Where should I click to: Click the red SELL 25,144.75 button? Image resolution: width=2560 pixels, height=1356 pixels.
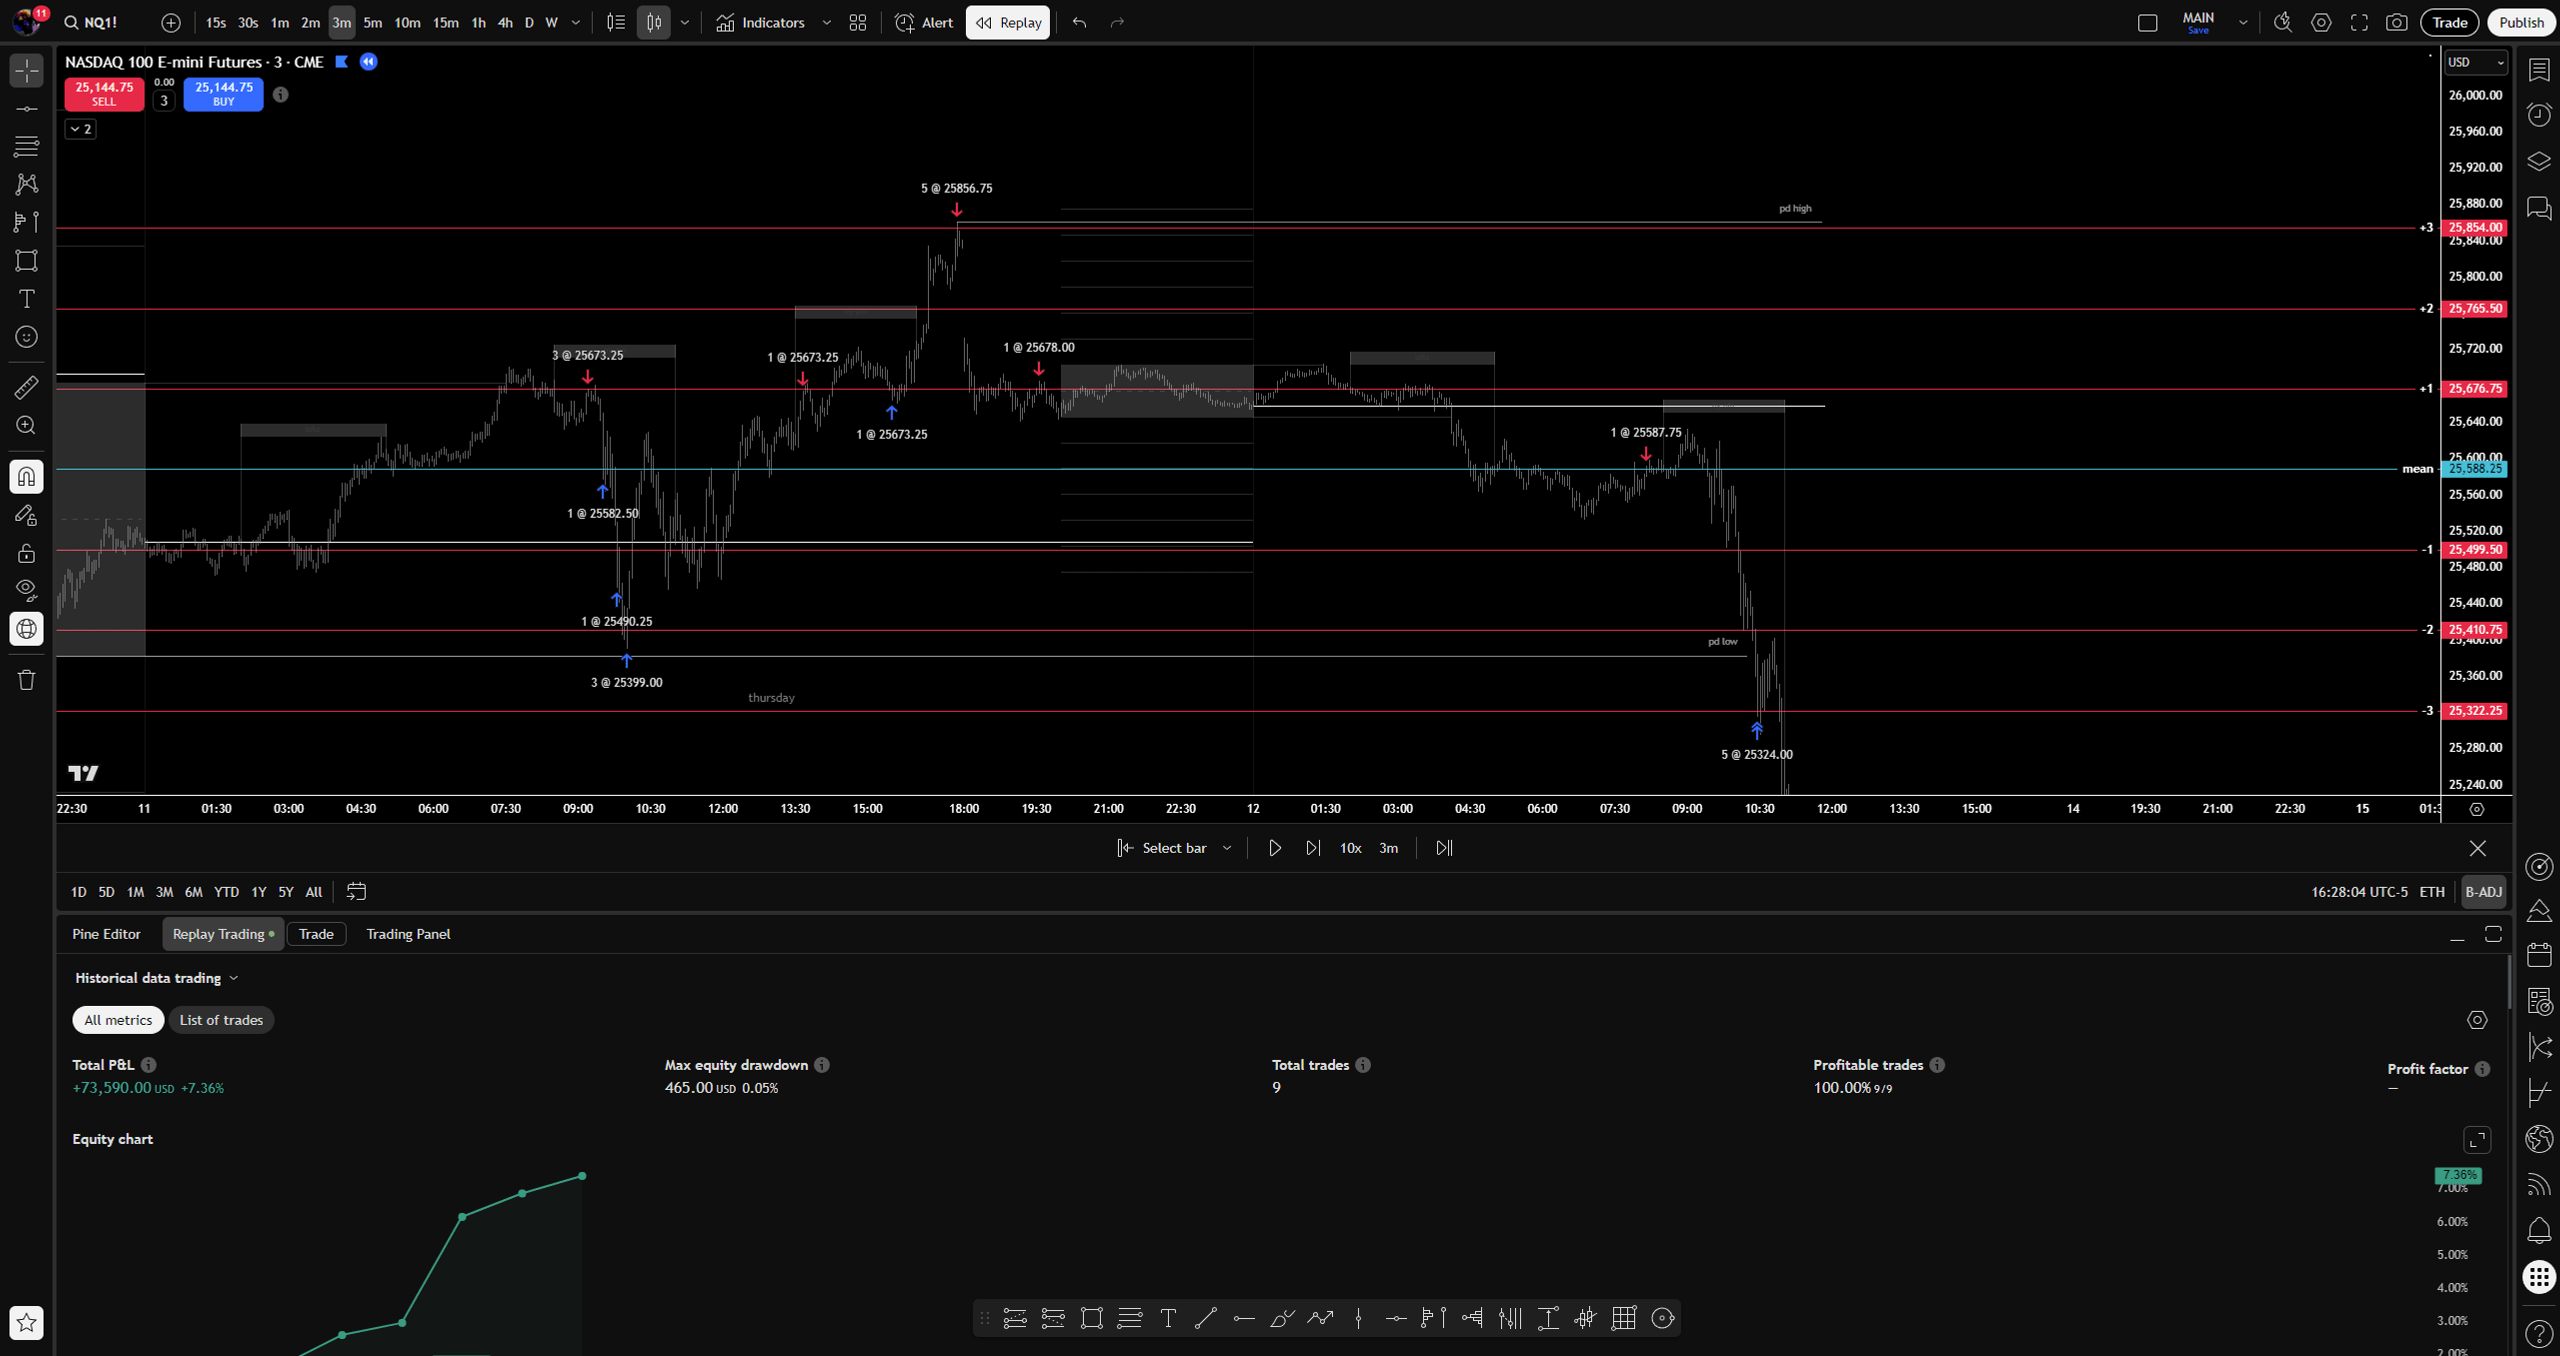coord(104,94)
